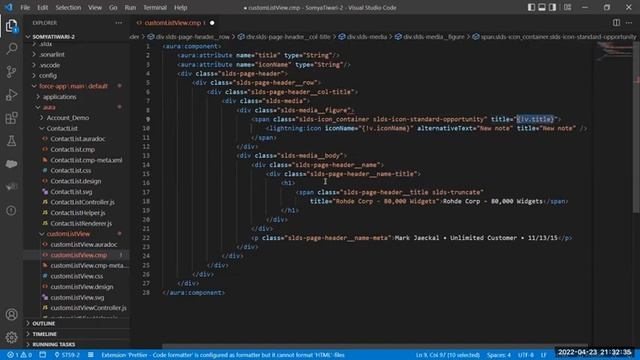This screenshot has width=640, height=360.
Task: Open customListView.auradoc file
Action: click(x=84, y=244)
